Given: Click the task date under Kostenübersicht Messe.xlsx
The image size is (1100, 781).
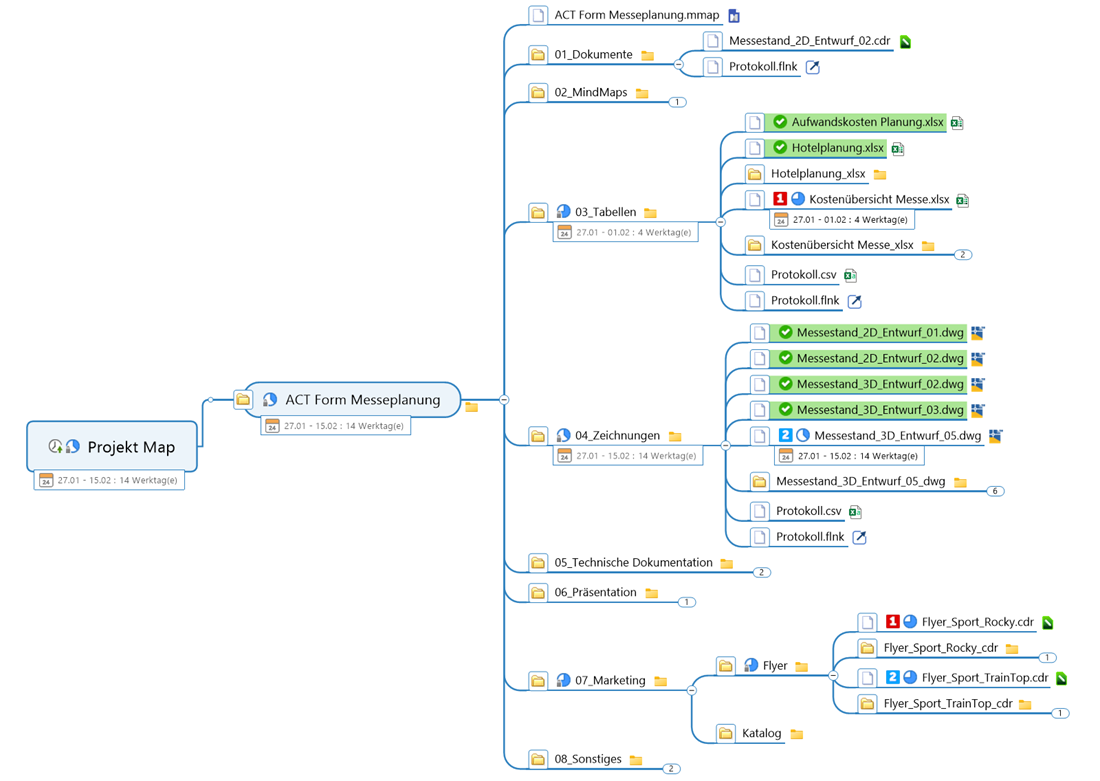Looking at the screenshot, I should click(843, 220).
